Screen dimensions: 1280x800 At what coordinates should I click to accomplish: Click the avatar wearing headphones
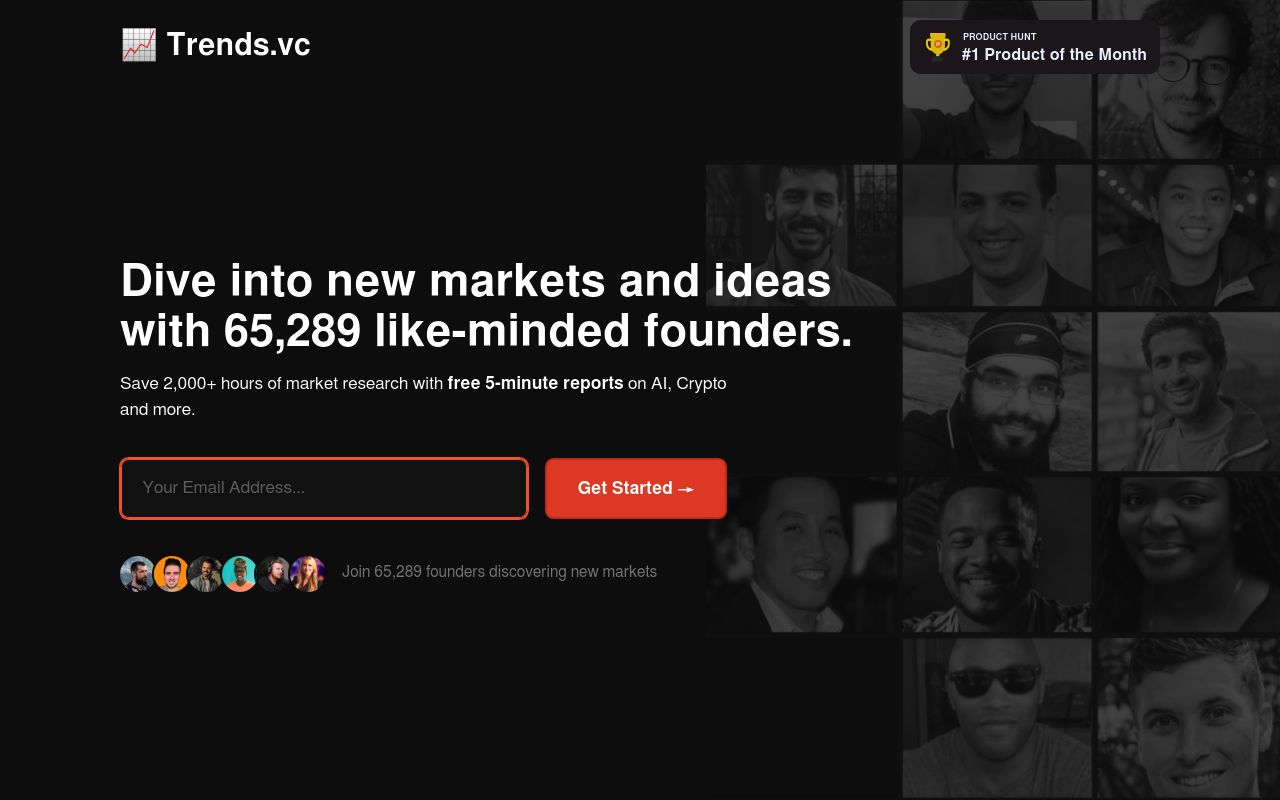(x=274, y=574)
